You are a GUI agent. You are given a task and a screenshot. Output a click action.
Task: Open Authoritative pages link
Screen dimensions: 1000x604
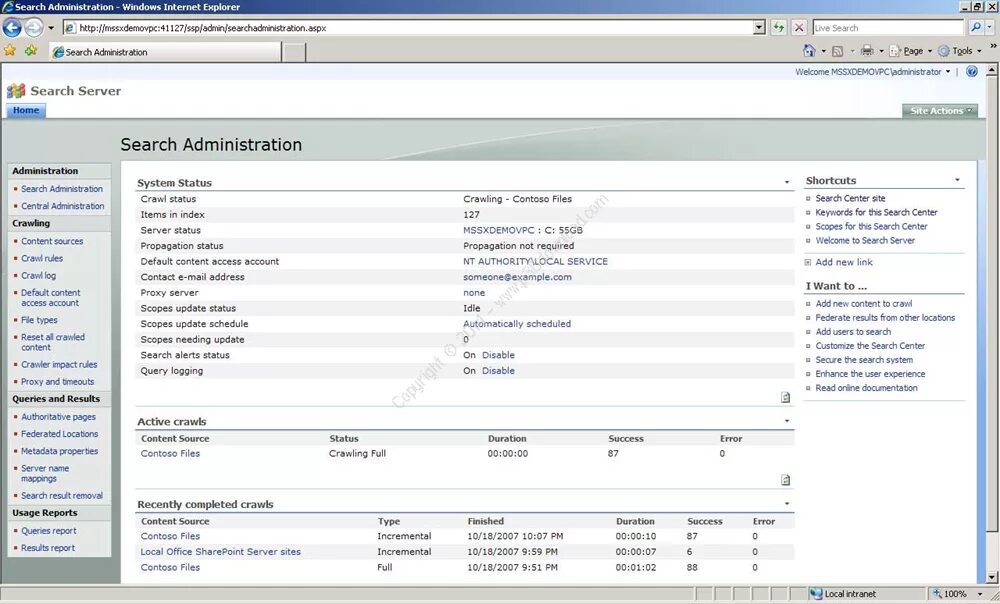tap(59, 417)
